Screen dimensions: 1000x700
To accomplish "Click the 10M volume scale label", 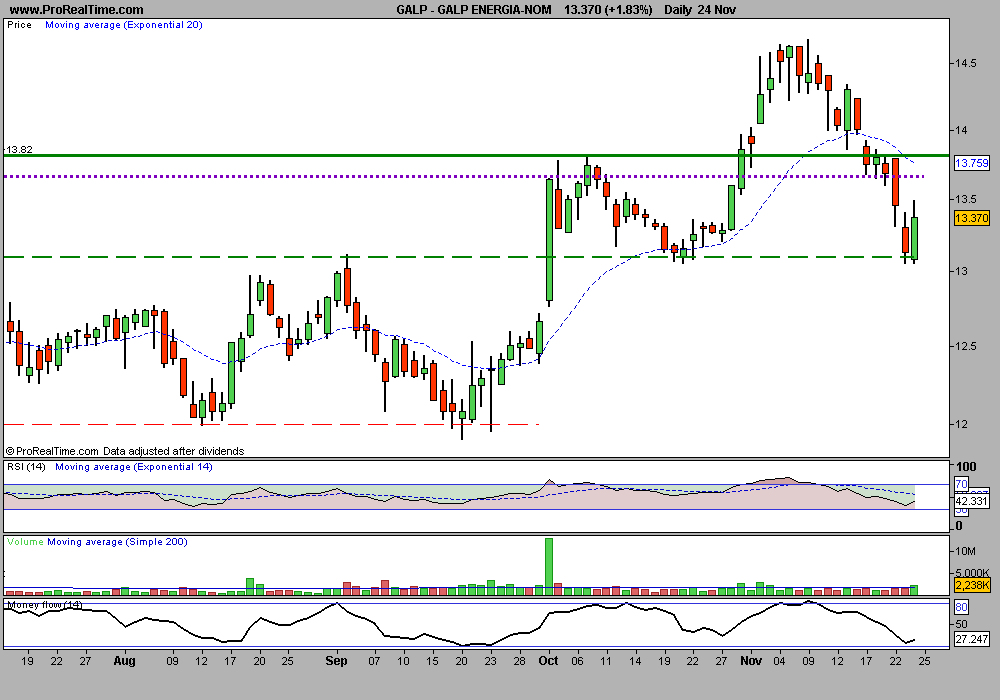I will click(x=965, y=551).
